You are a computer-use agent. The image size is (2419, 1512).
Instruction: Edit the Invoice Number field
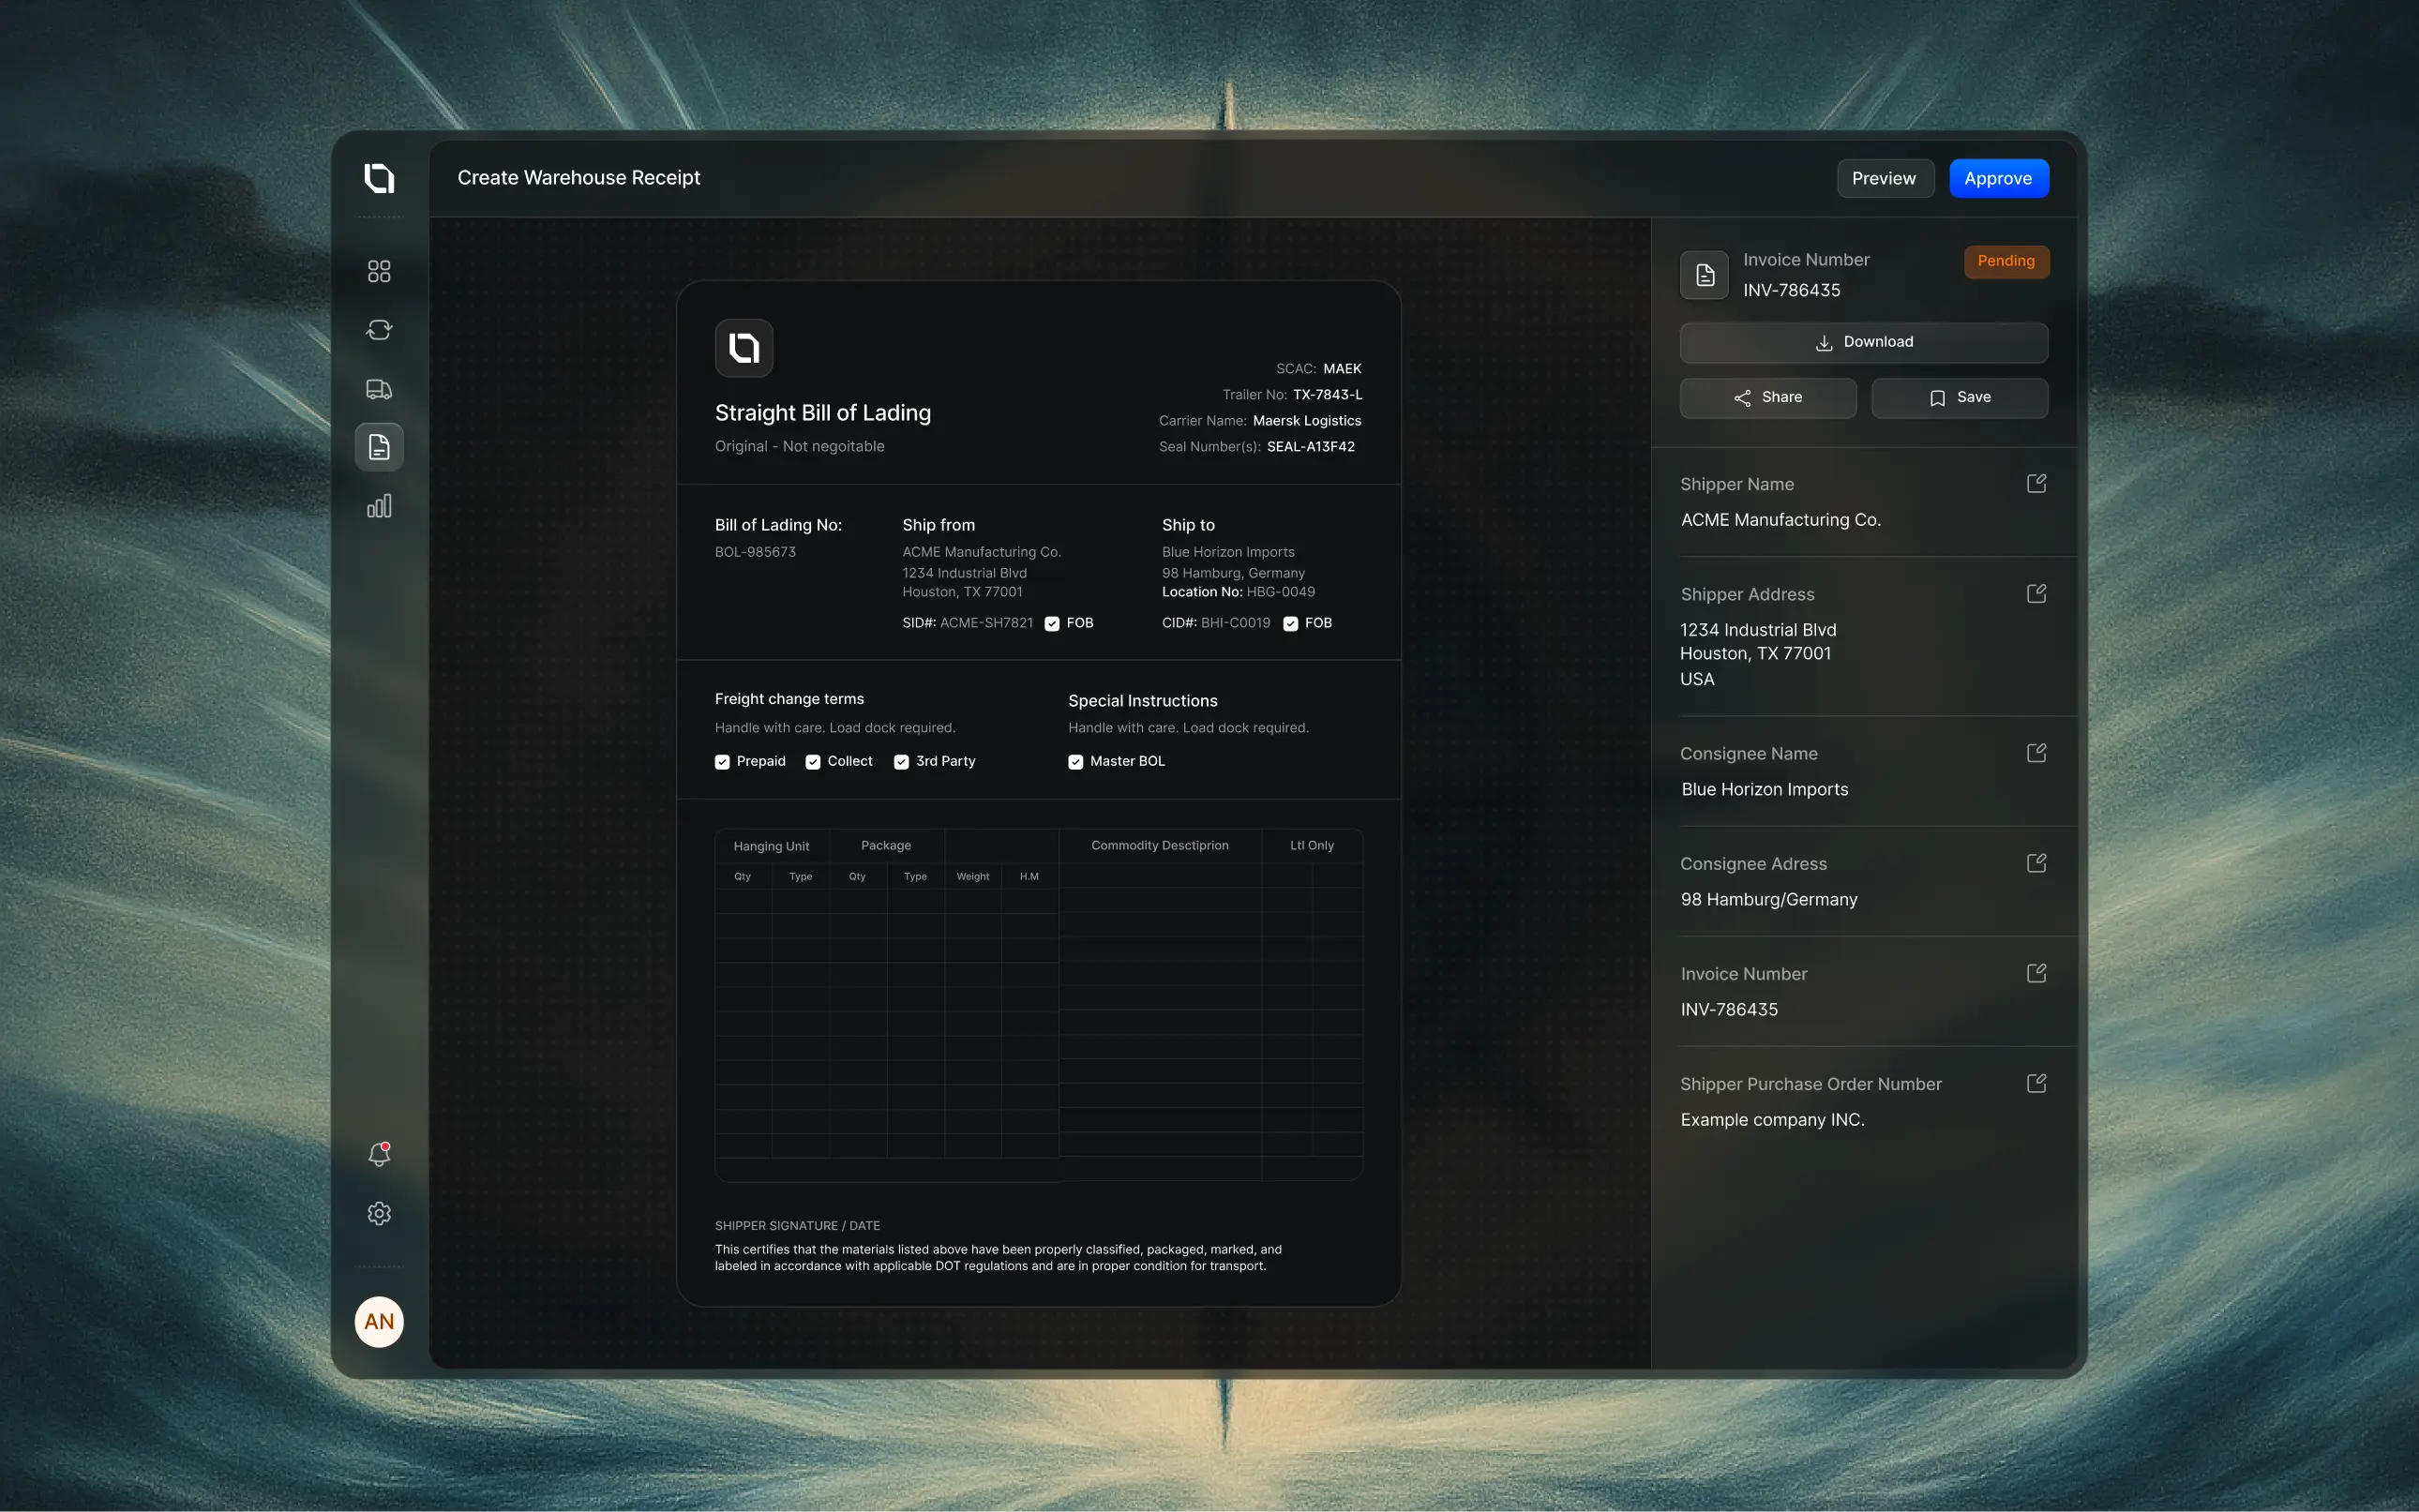point(2038,972)
